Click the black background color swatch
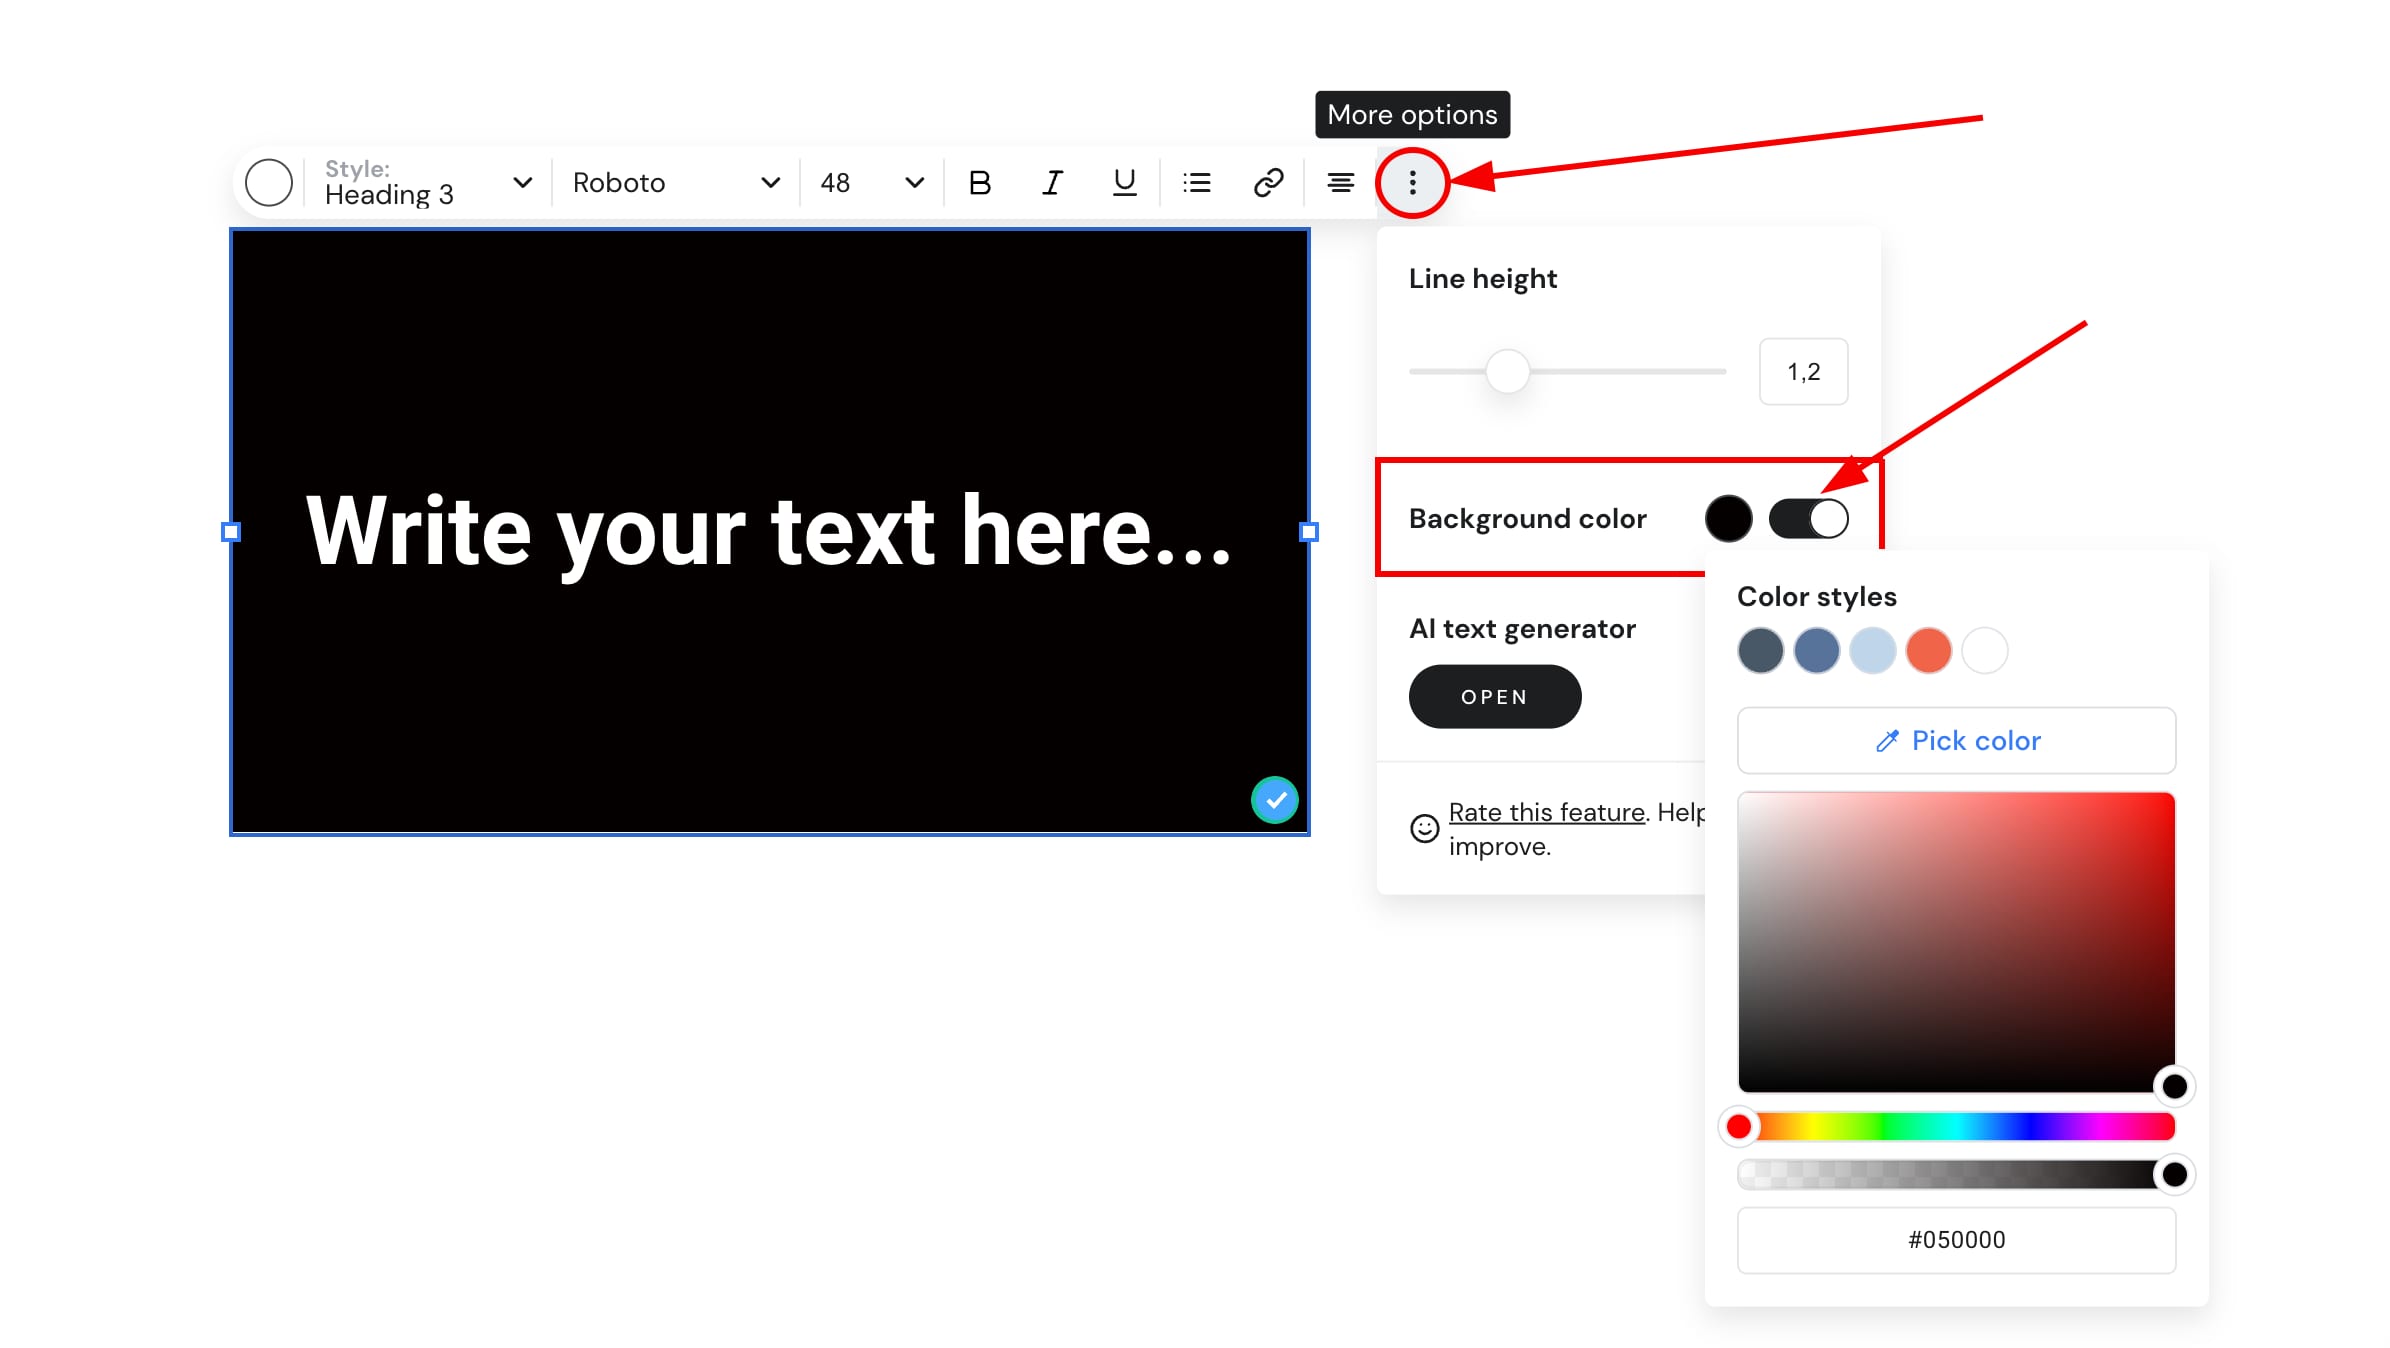This screenshot has width=2390, height=1348. 1728,519
